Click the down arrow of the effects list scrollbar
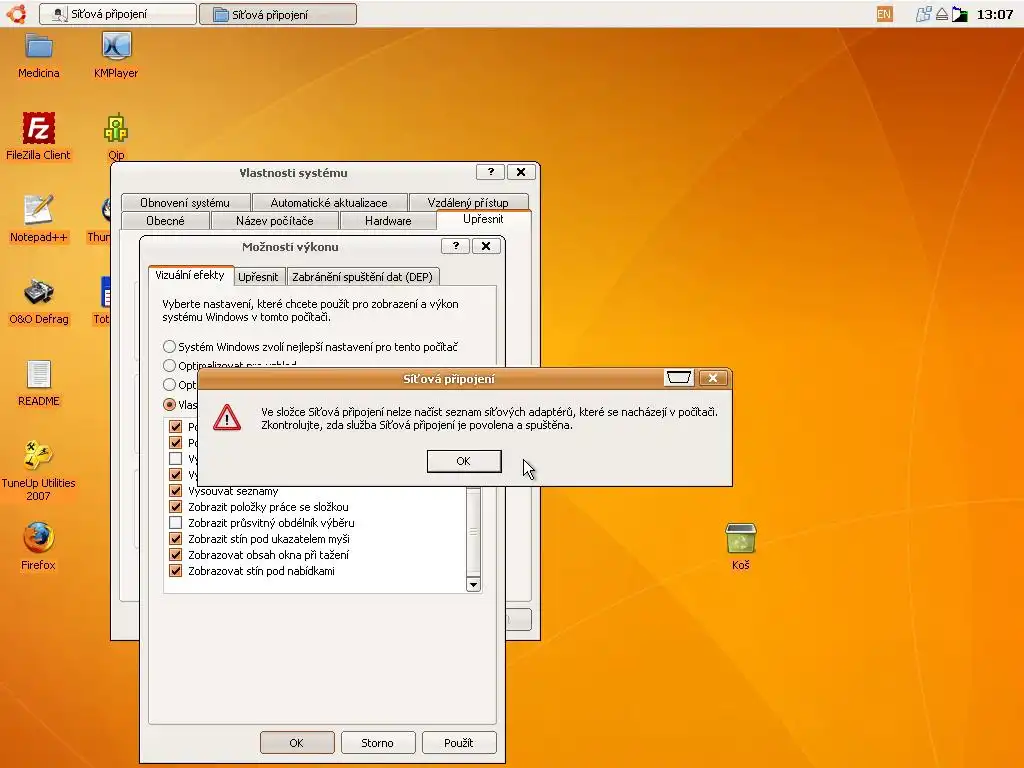This screenshot has height=768, width=1024. (473, 584)
